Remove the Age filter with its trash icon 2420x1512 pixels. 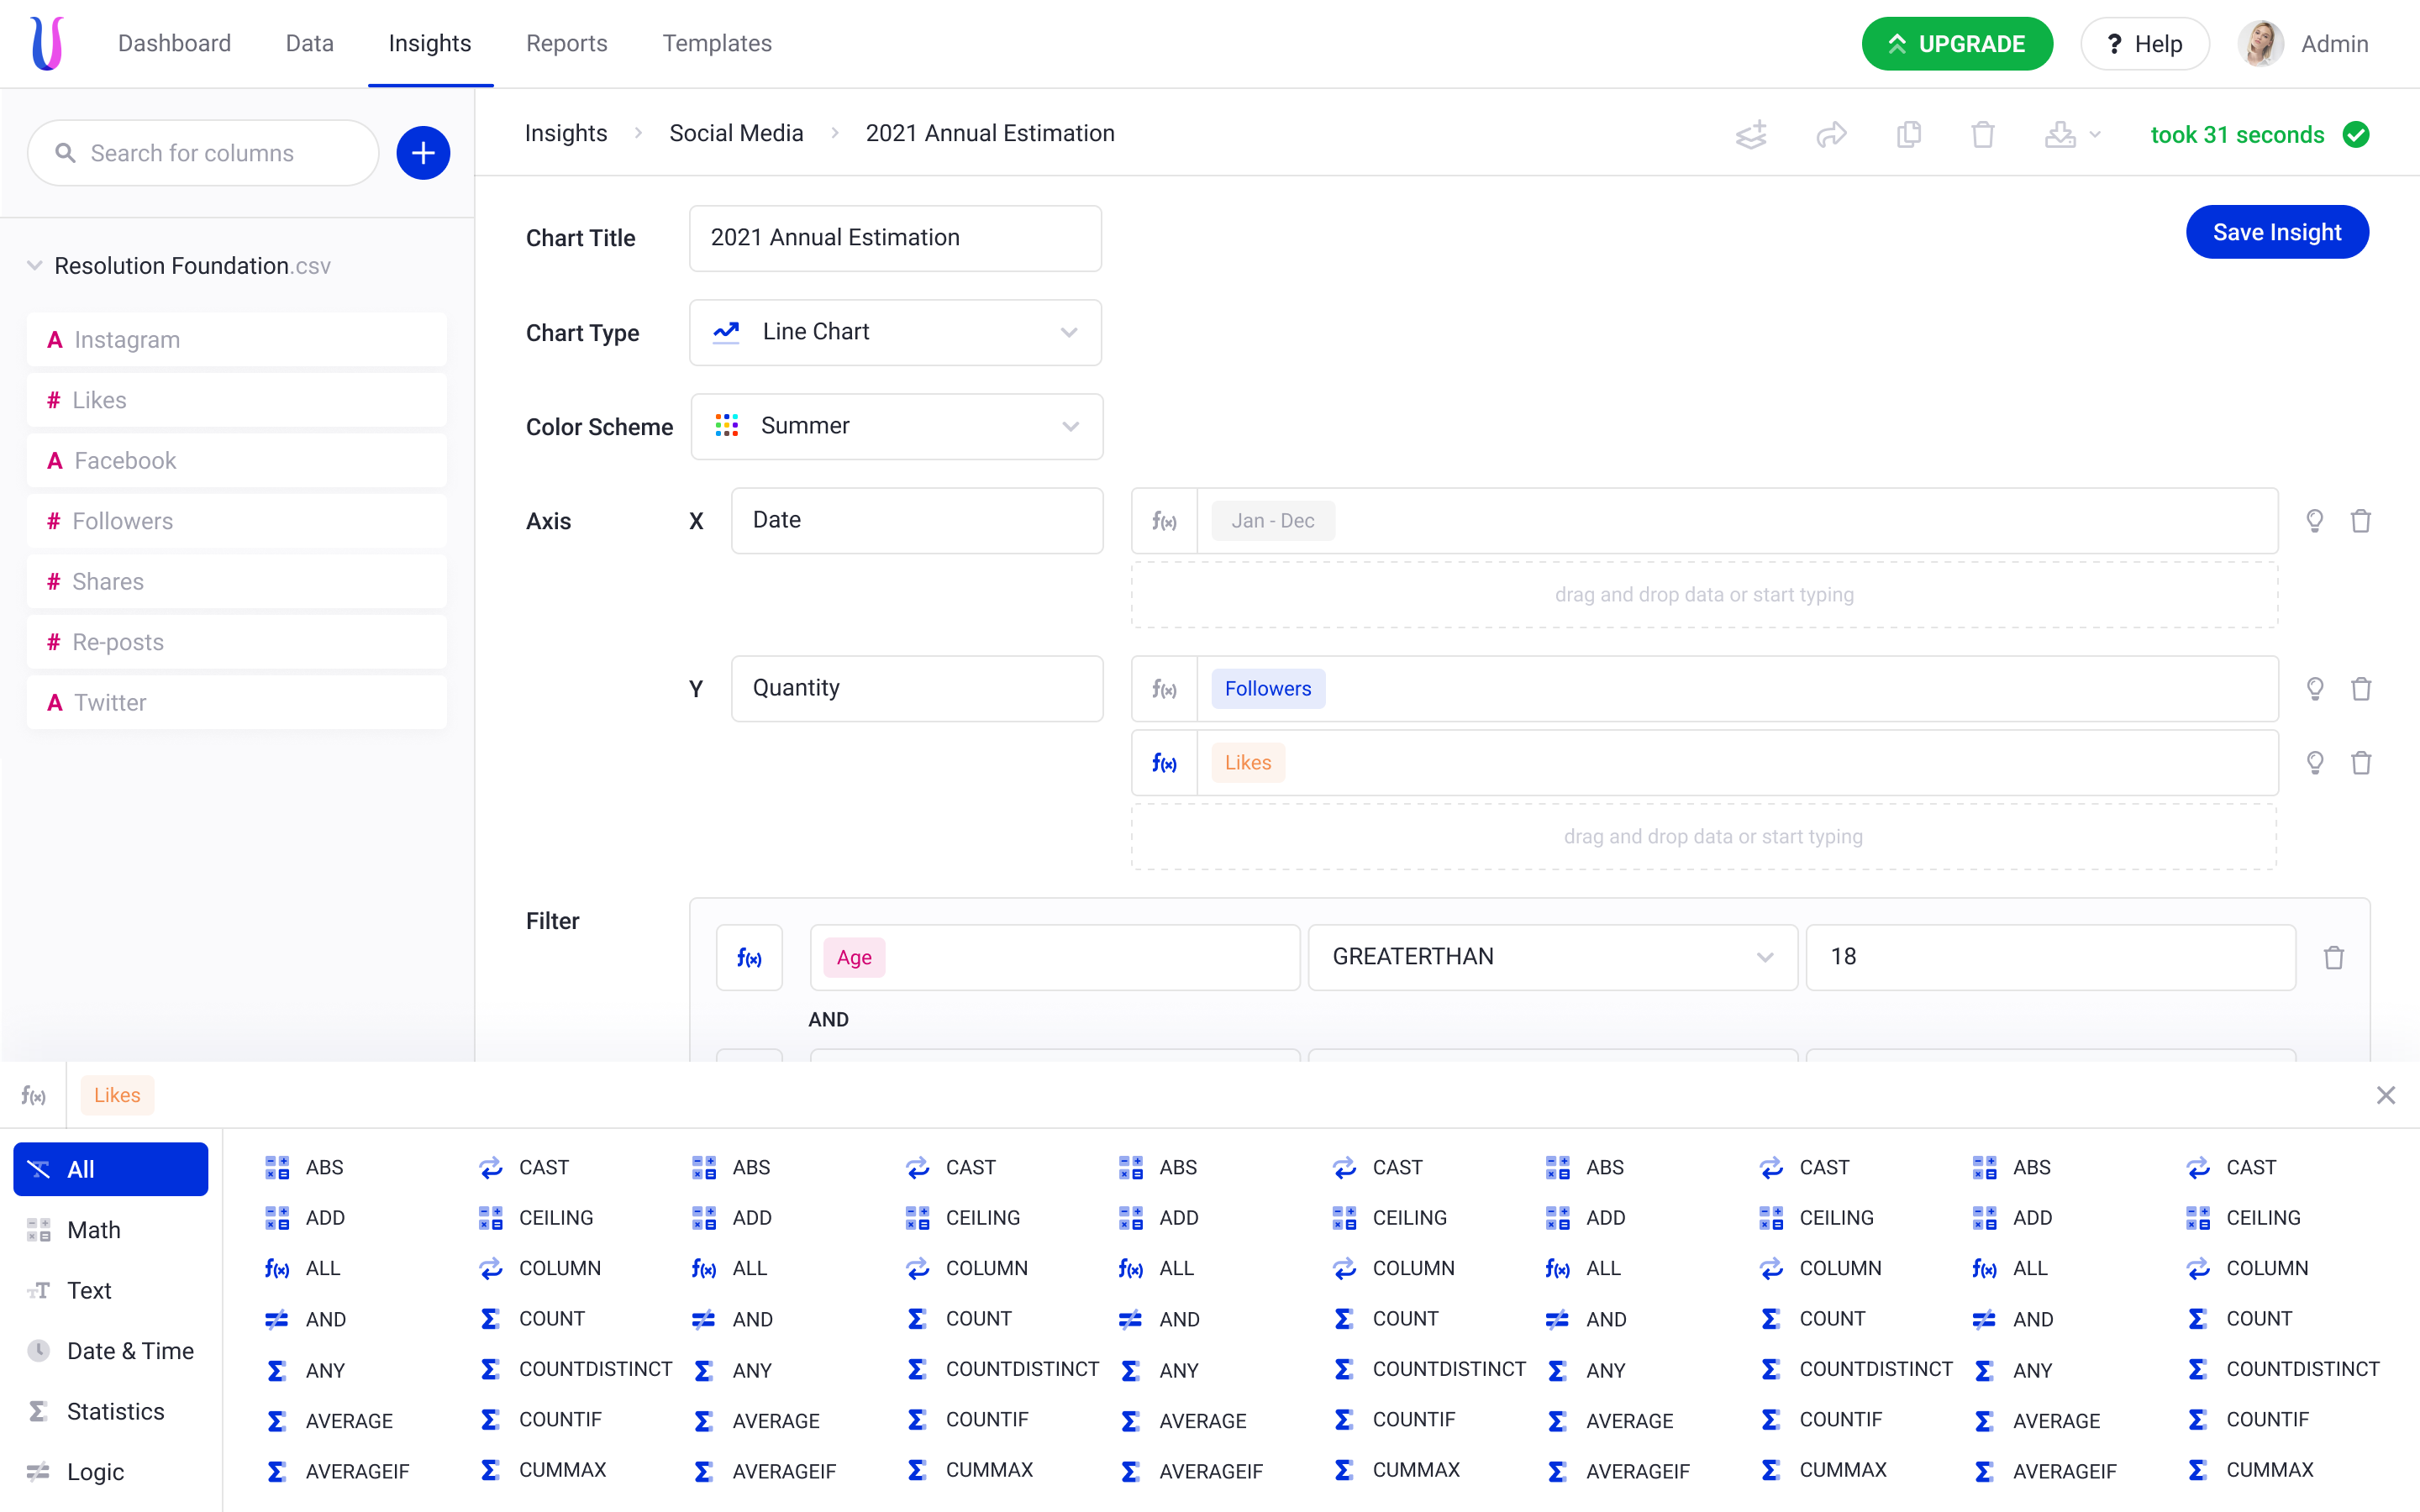tap(2334, 957)
